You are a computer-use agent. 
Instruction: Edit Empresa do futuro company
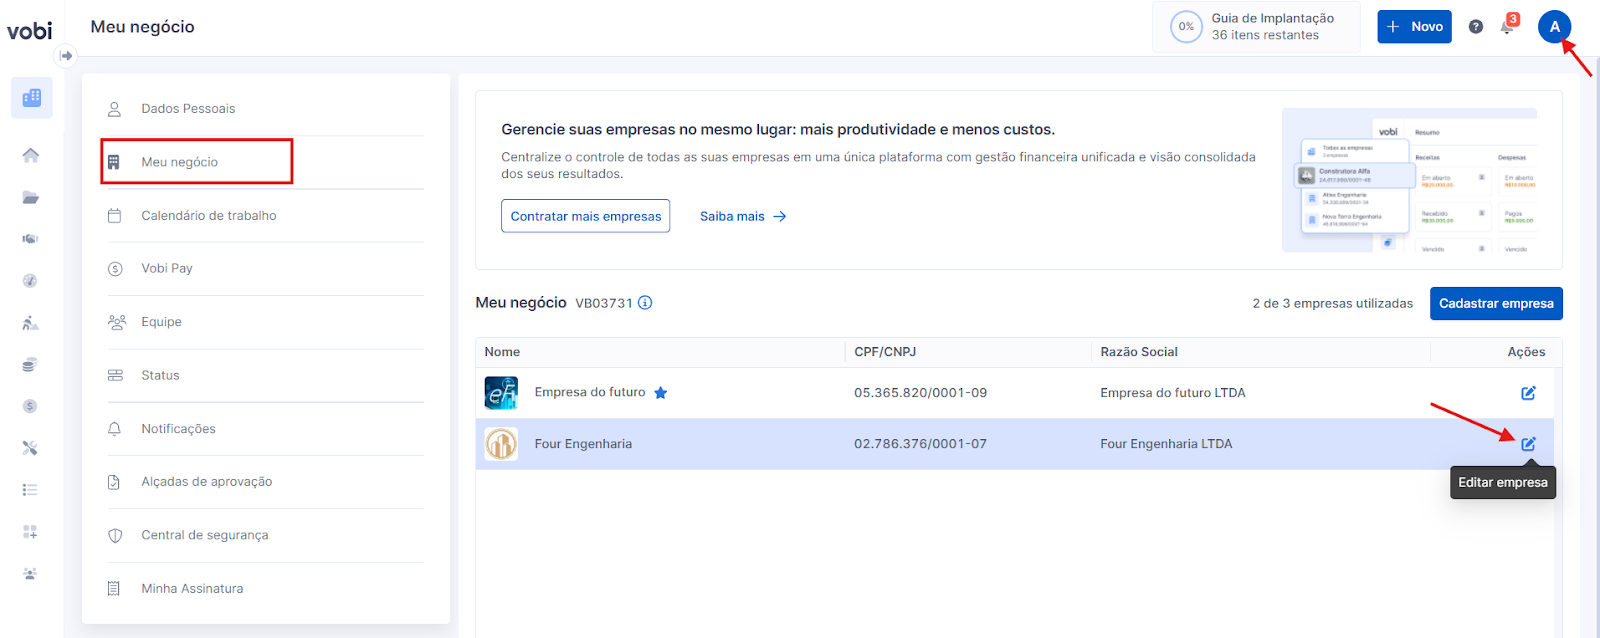click(1528, 393)
